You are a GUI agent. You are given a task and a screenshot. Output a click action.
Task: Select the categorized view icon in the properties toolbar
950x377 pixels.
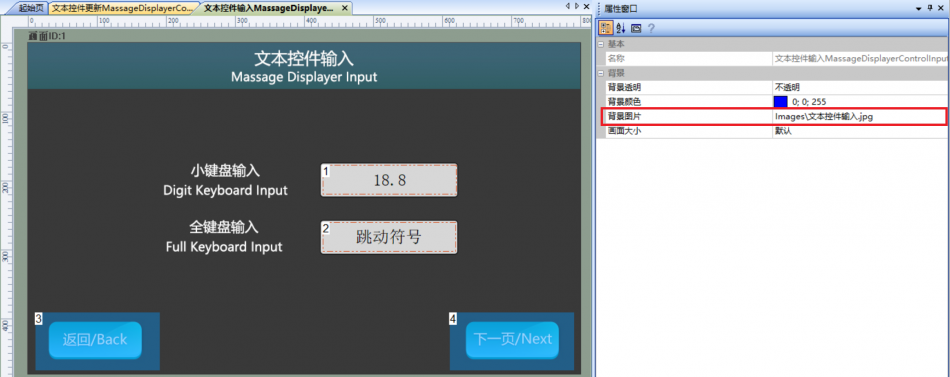pos(605,28)
